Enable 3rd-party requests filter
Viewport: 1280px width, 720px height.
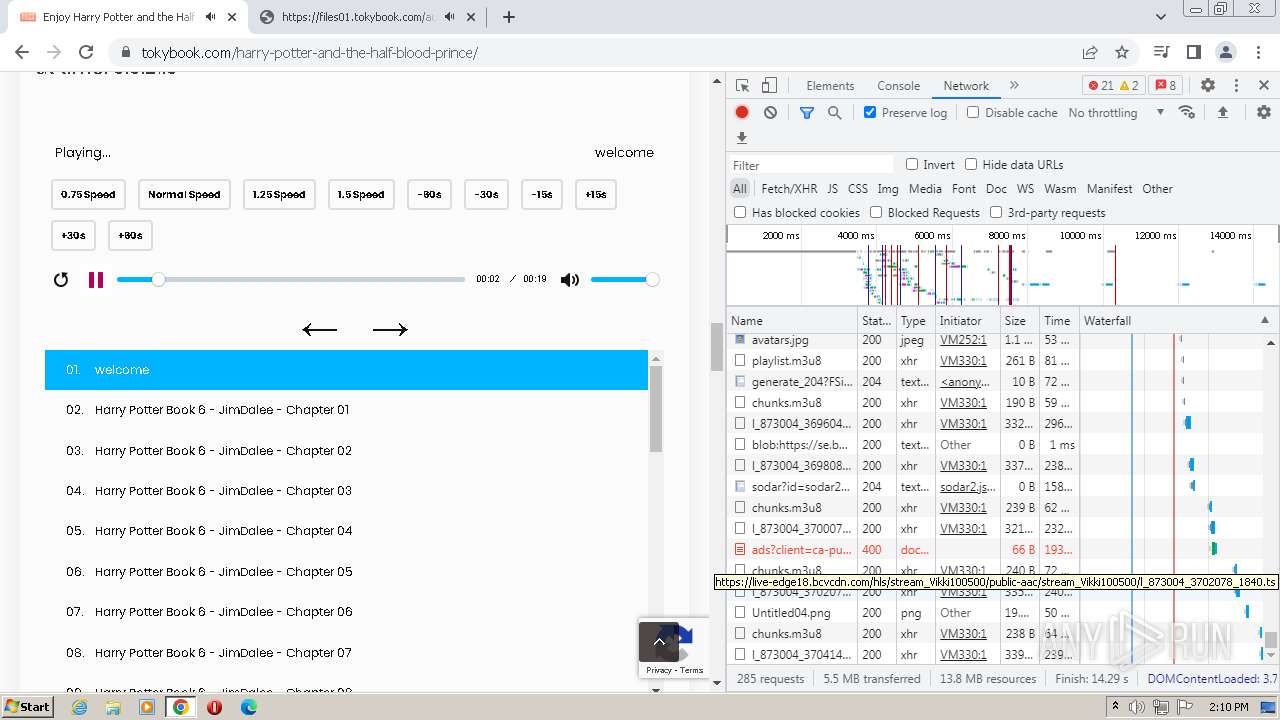(x=996, y=212)
